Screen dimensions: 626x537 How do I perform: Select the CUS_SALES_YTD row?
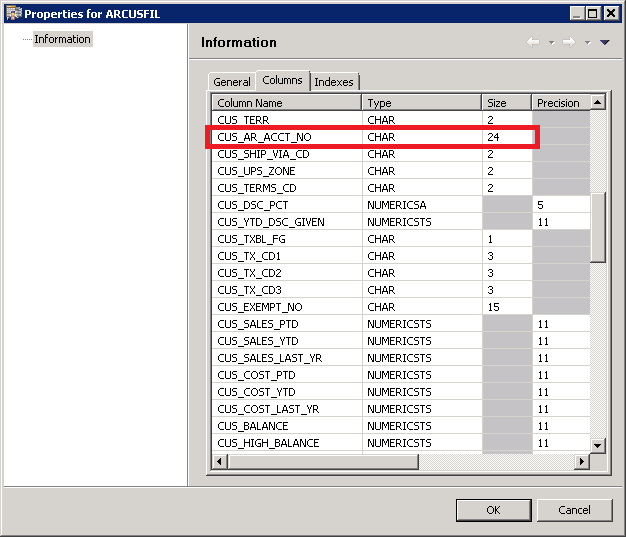(401, 341)
